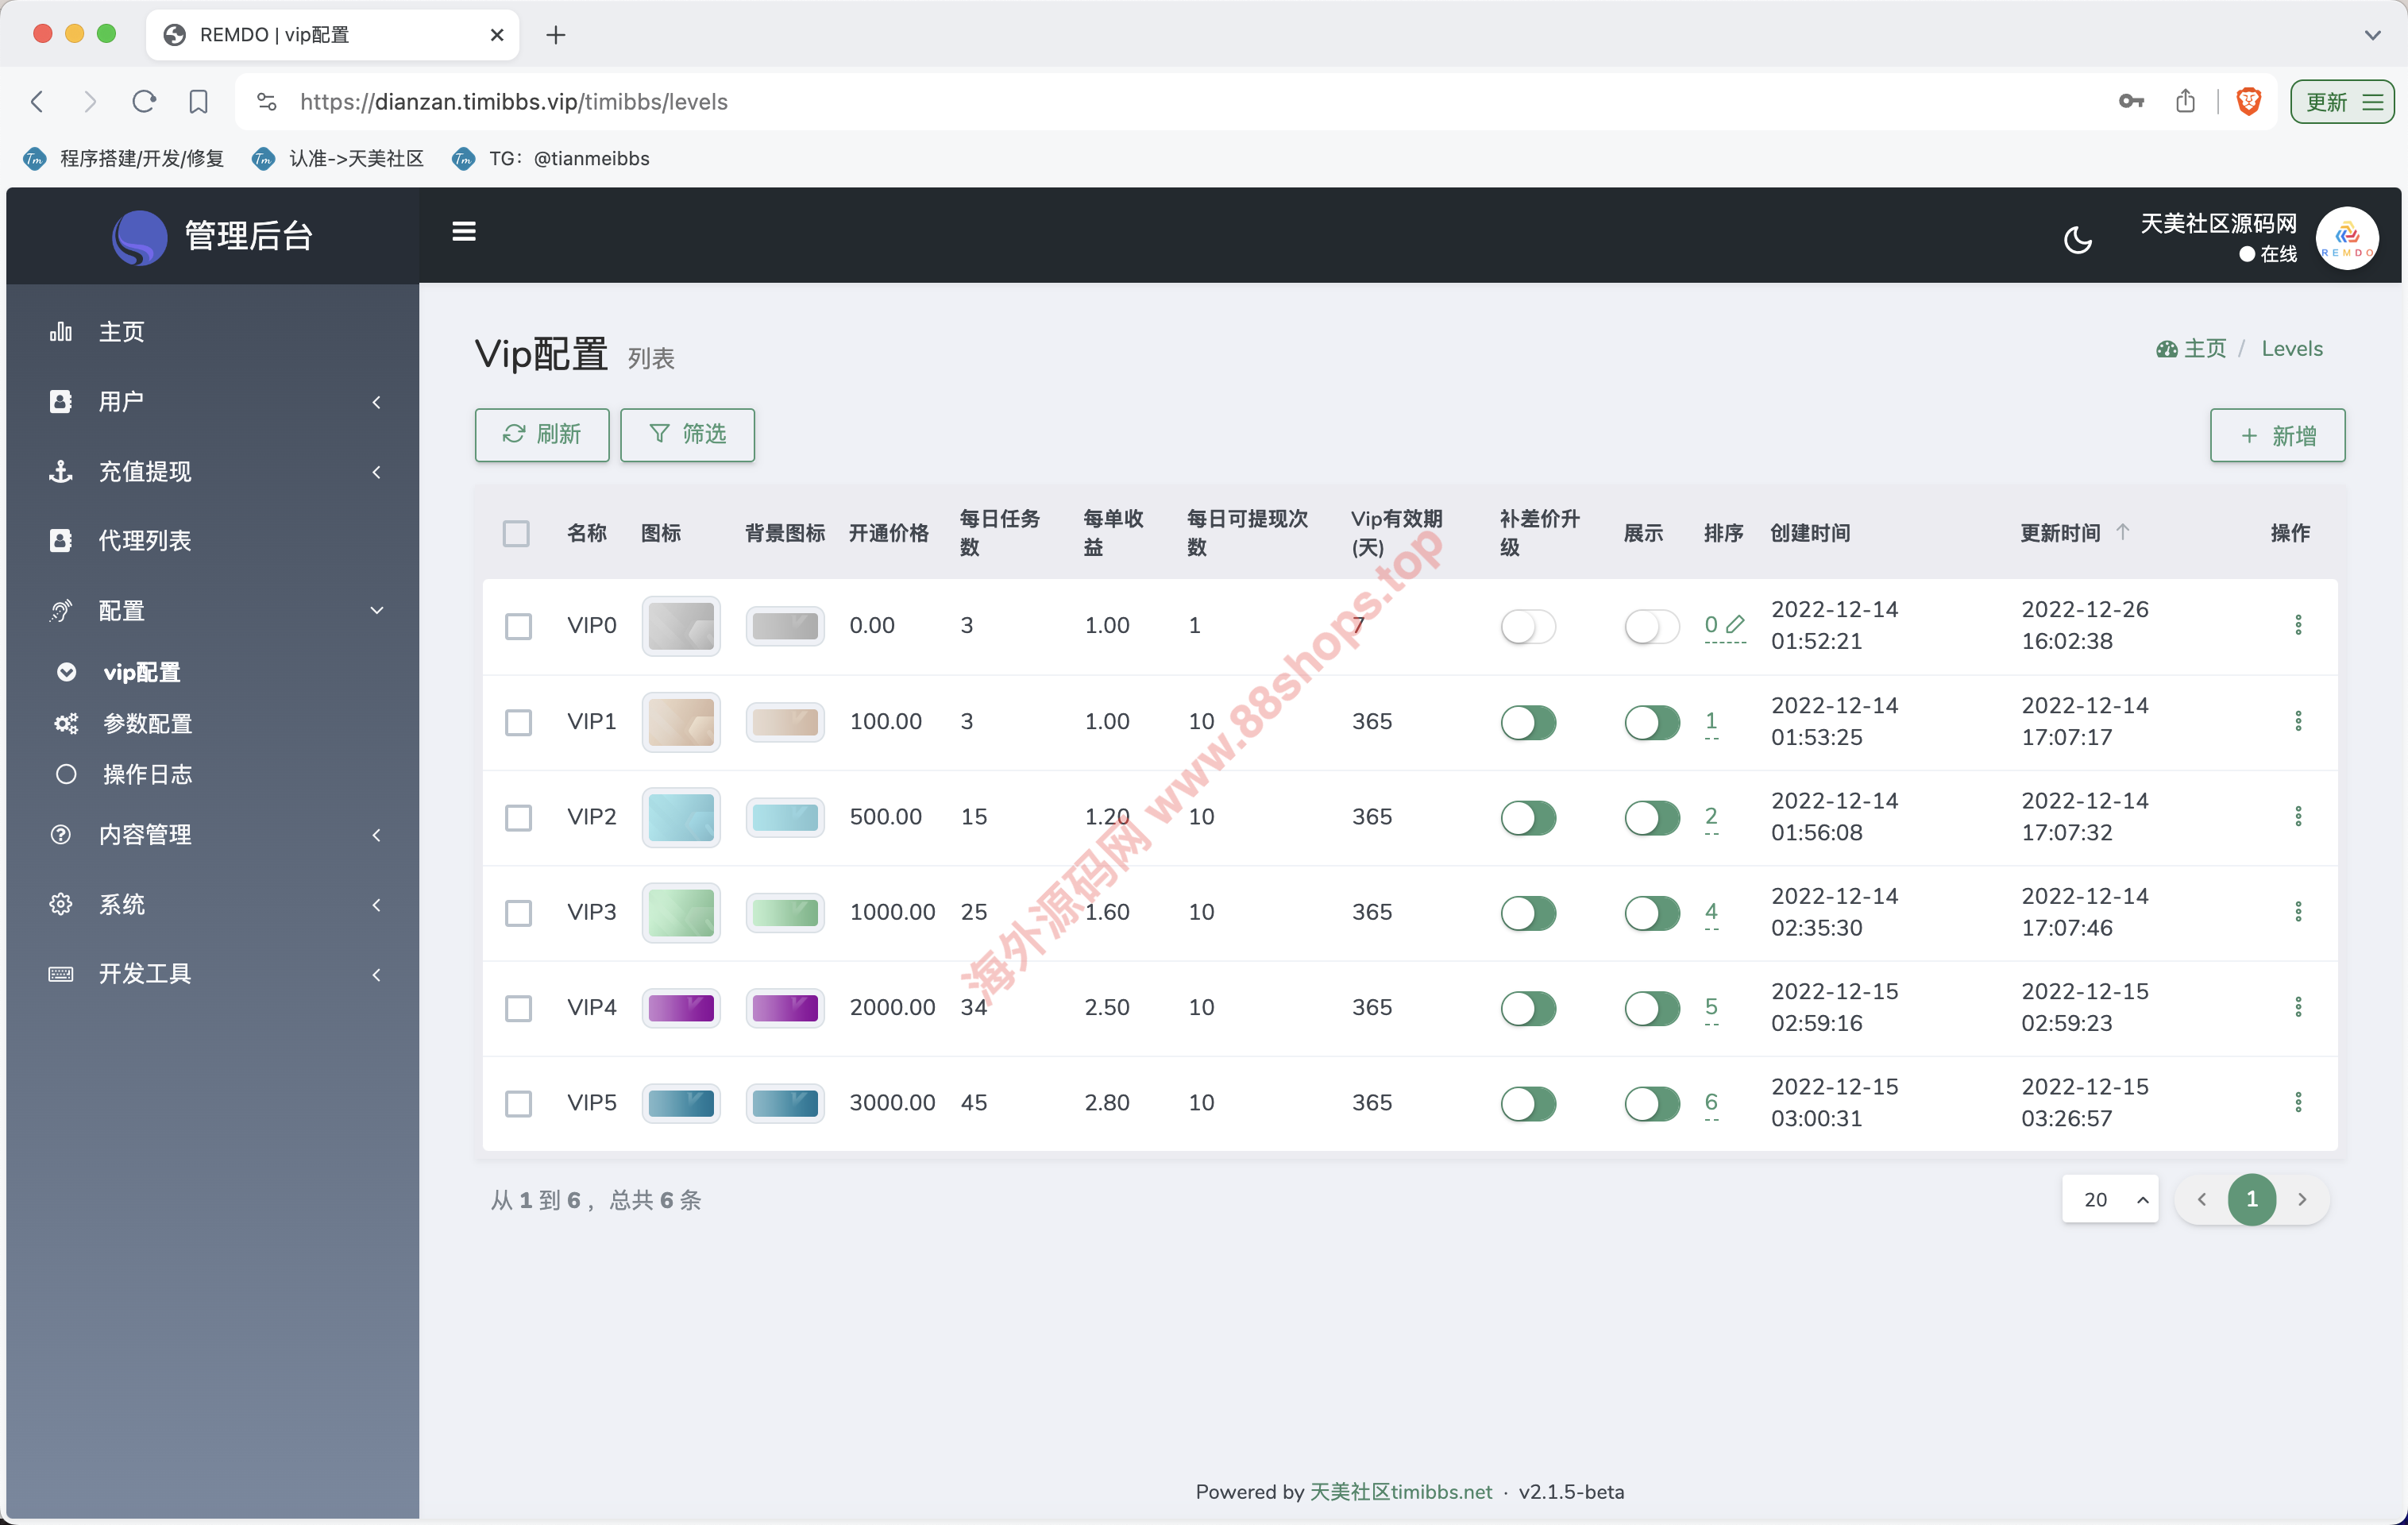Viewport: 2408px width, 1525px height.
Task: Check the VIP4 row checkbox
Action: (x=518, y=1008)
